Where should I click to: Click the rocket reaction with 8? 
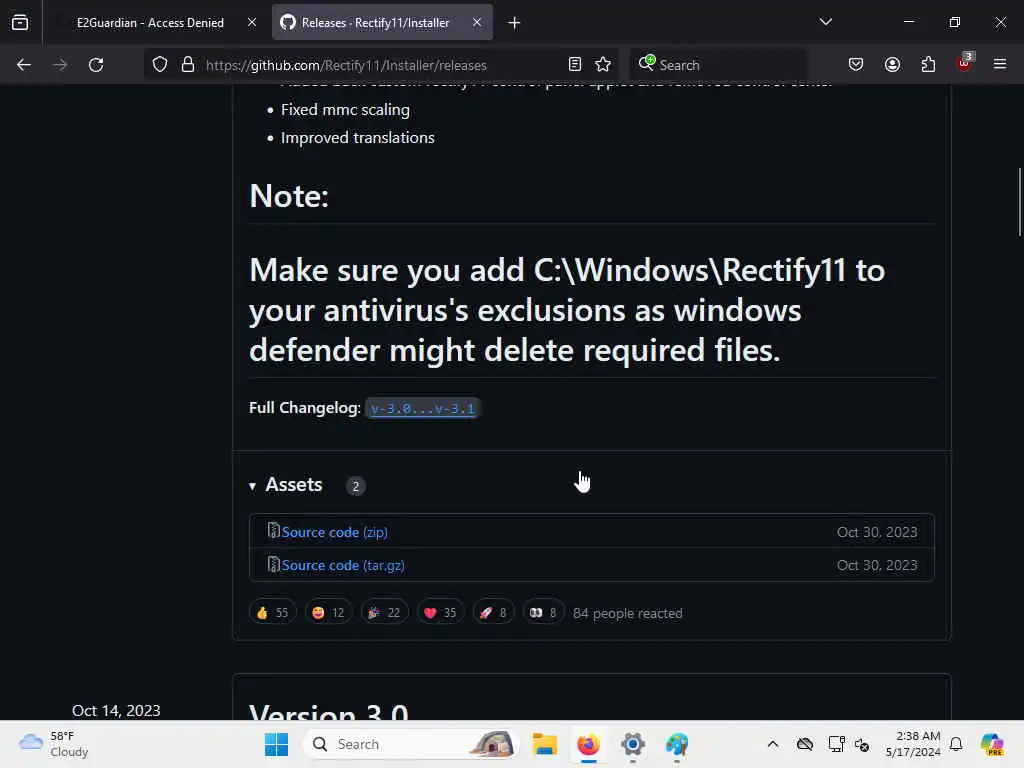494,613
